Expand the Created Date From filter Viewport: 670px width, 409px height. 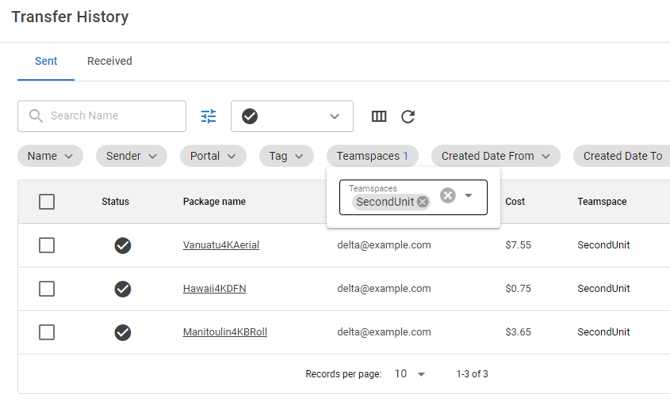click(495, 156)
